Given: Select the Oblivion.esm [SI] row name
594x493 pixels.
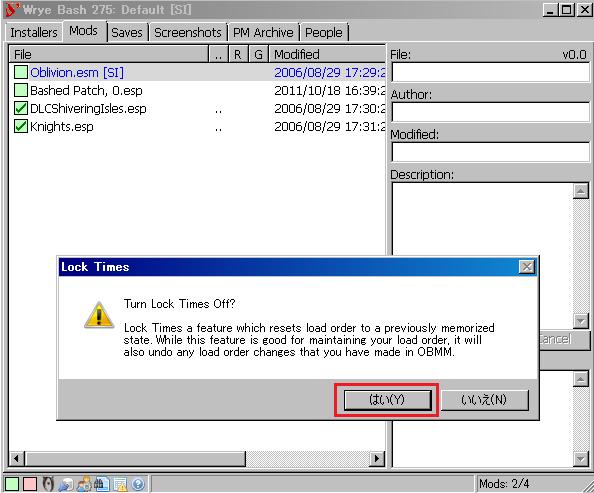Looking at the screenshot, I should pos(77,72).
